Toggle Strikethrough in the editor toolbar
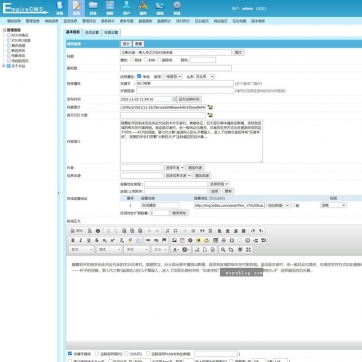The height and width of the screenshot is (362, 362). [97, 240]
